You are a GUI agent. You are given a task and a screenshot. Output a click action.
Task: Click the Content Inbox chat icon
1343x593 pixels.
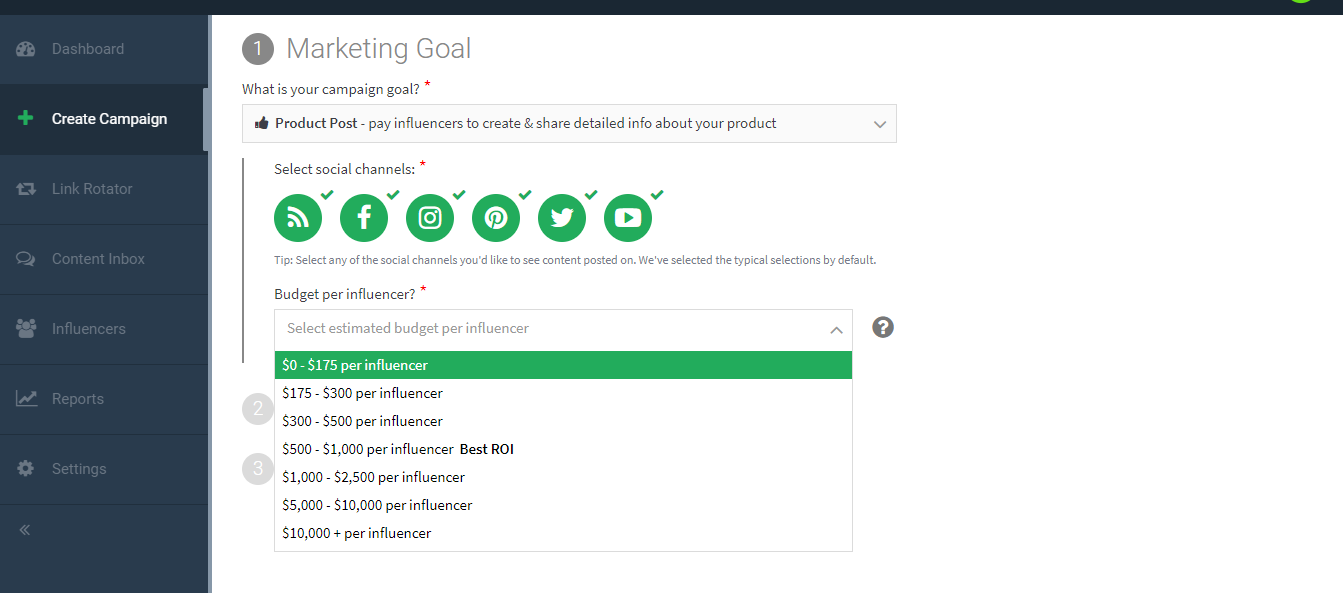(x=26, y=259)
